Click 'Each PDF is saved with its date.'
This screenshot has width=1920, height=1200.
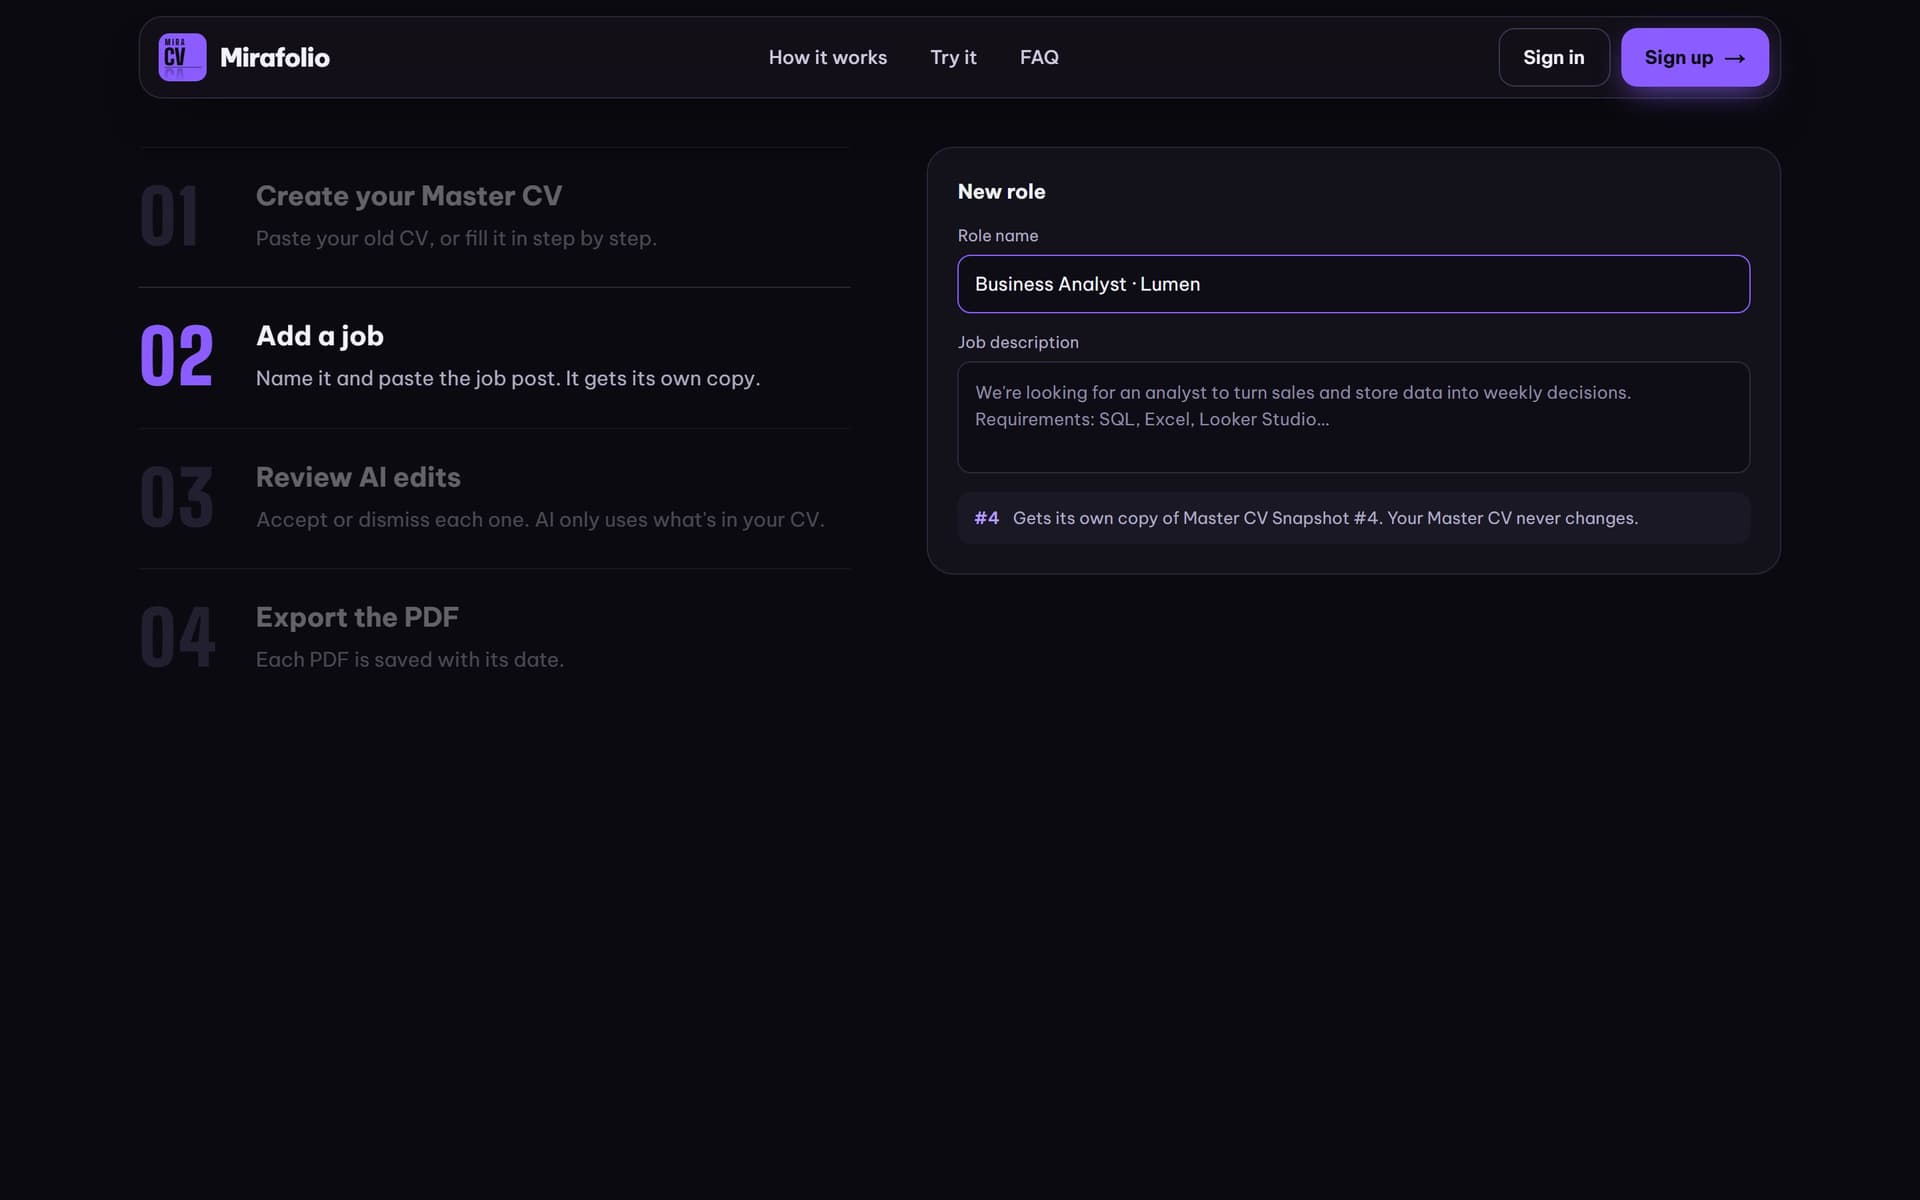click(410, 659)
